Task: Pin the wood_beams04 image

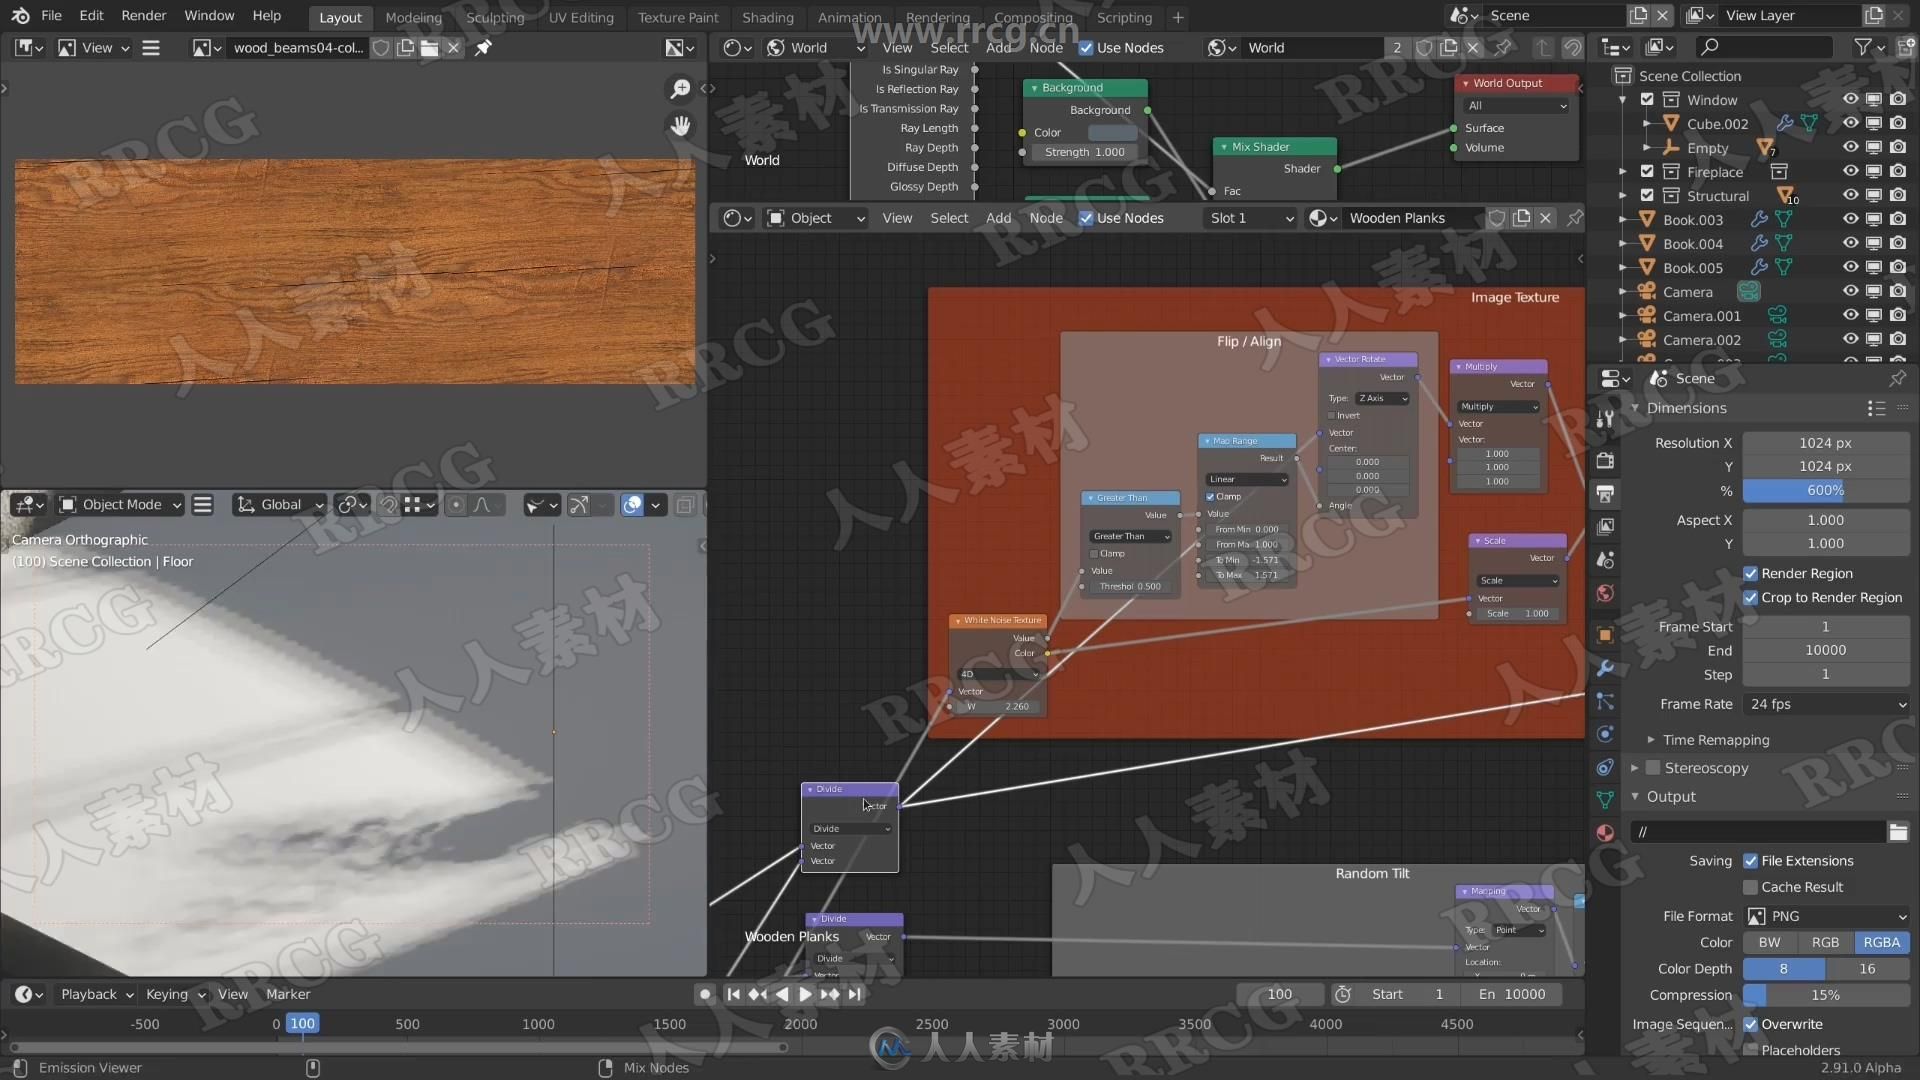Action: (483, 48)
